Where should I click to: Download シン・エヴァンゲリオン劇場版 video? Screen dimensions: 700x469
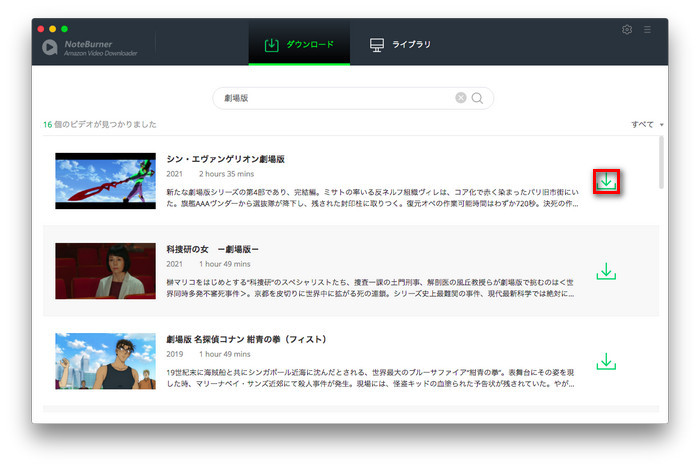click(x=606, y=182)
